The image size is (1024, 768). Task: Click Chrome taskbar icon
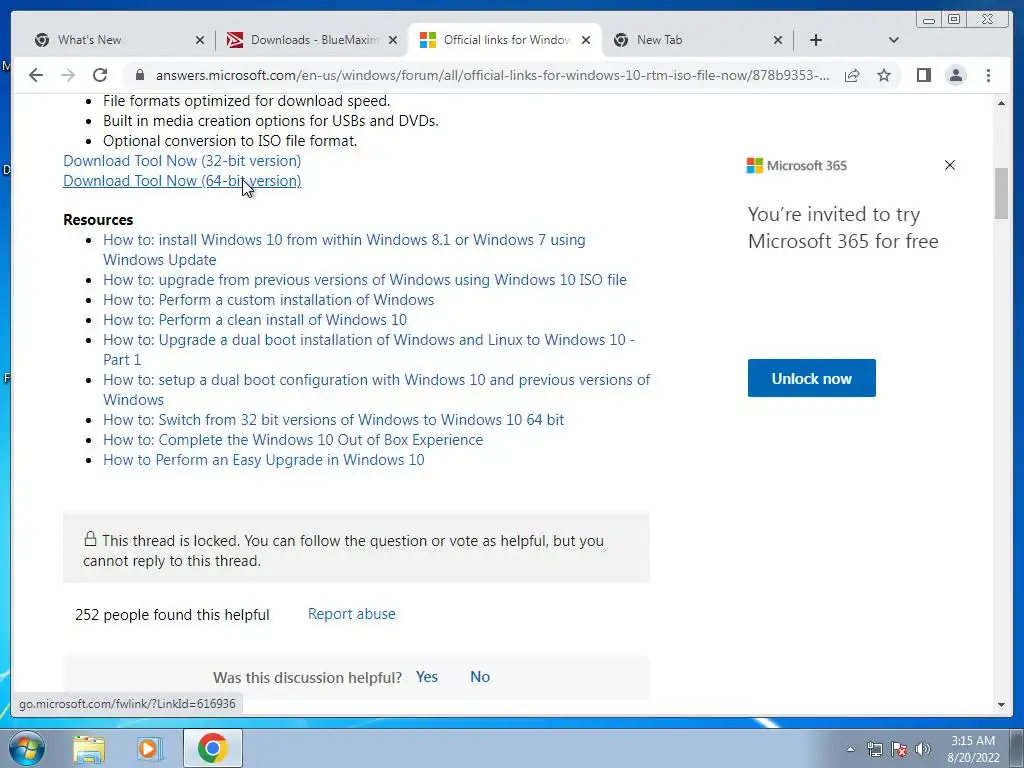tap(213, 748)
